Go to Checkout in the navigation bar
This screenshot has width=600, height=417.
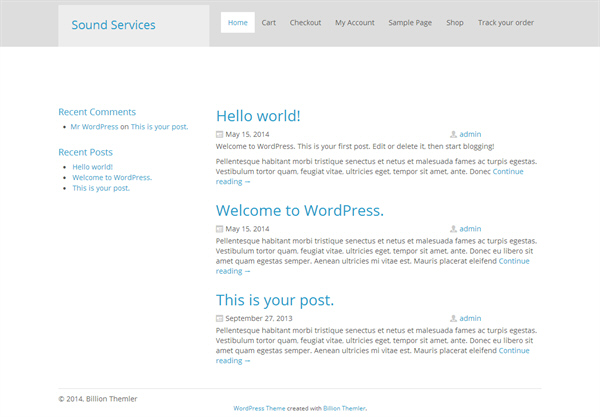[x=305, y=23]
